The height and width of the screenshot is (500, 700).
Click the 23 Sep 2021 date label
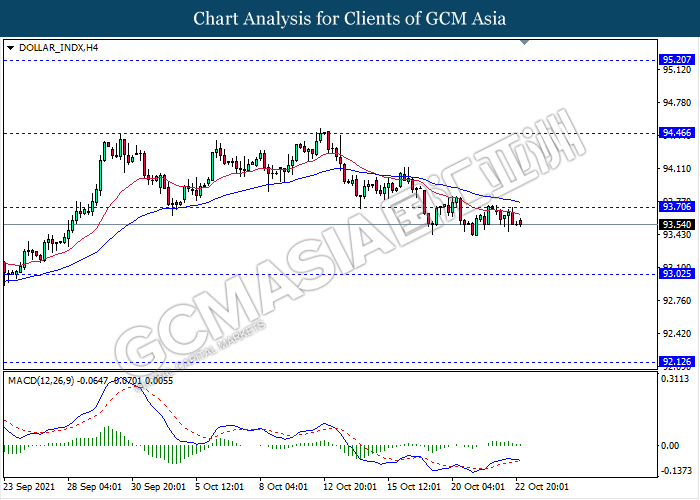pos(29,487)
